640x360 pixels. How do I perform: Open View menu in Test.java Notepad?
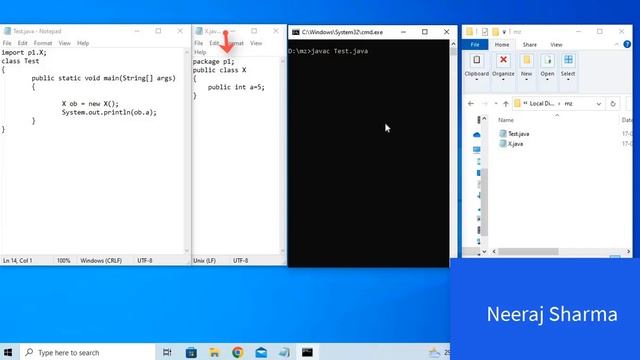[x=64, y=43]
